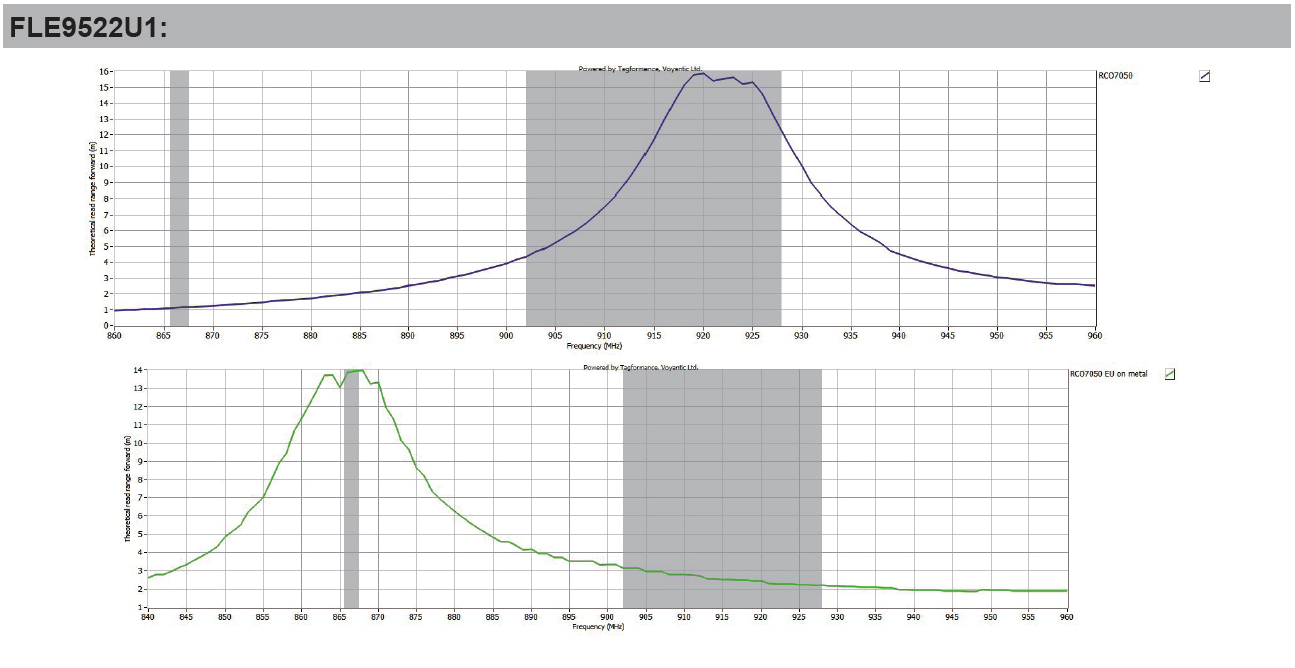Click the 840 tick label on the bottom chart
This screenshot has width=1295, height=668.
[x=148, y=618]
